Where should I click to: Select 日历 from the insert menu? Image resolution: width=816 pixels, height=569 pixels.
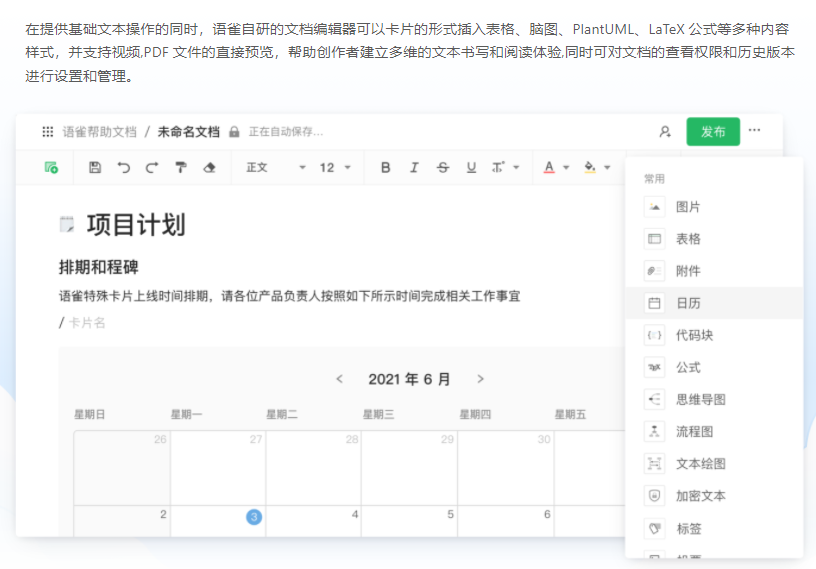(x=714, y=303)
